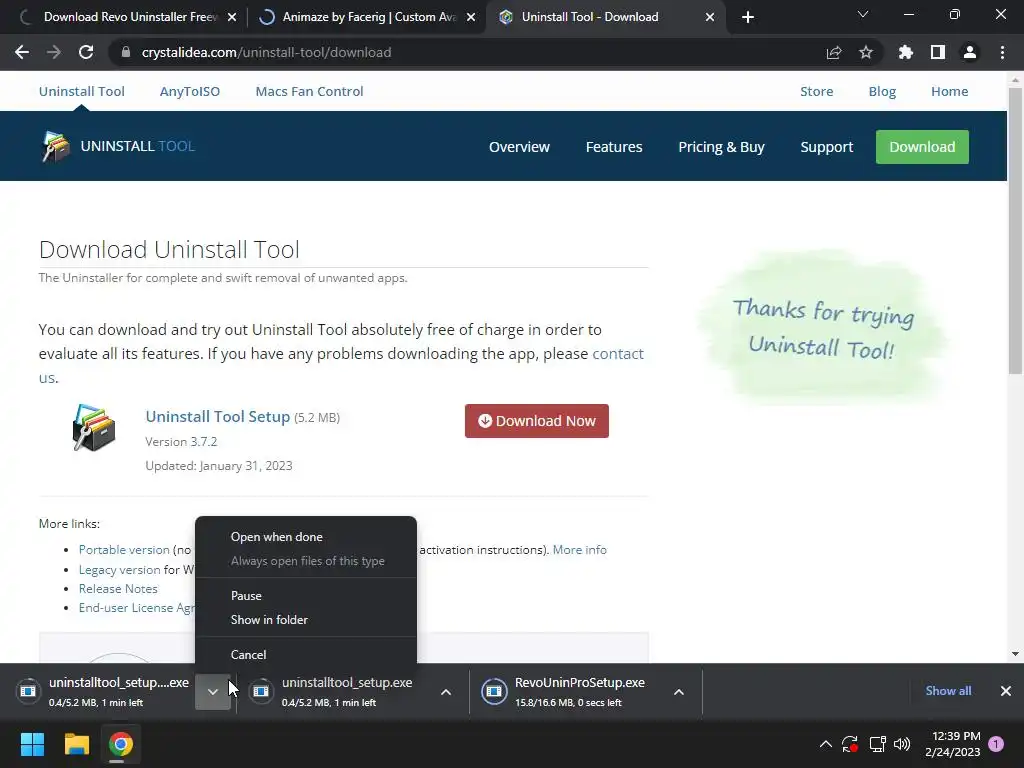Go back using the browser back arrow
Viewport: 1024px width, 768px height.
pos(22,52)
